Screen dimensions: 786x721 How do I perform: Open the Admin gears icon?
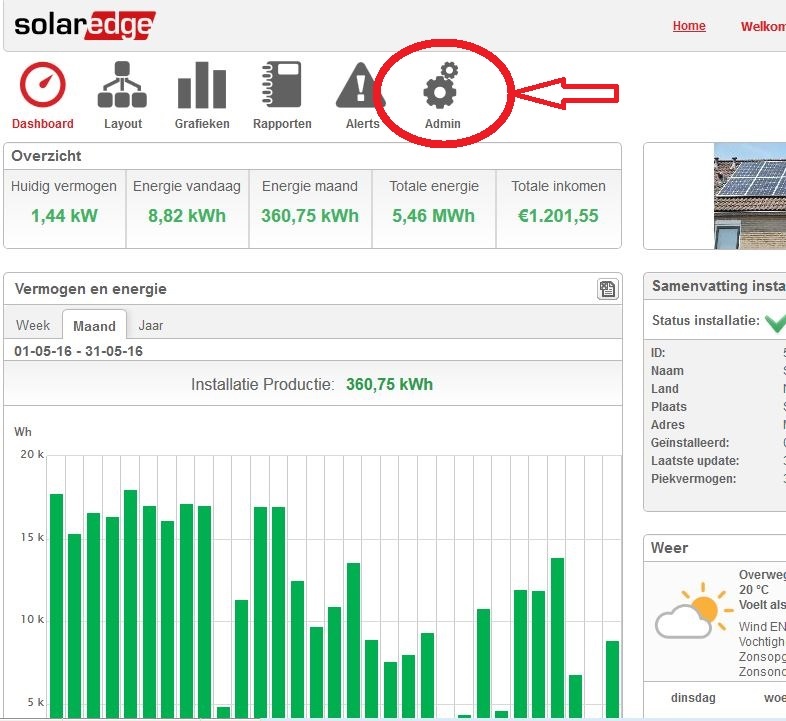(x=441, y=86)
